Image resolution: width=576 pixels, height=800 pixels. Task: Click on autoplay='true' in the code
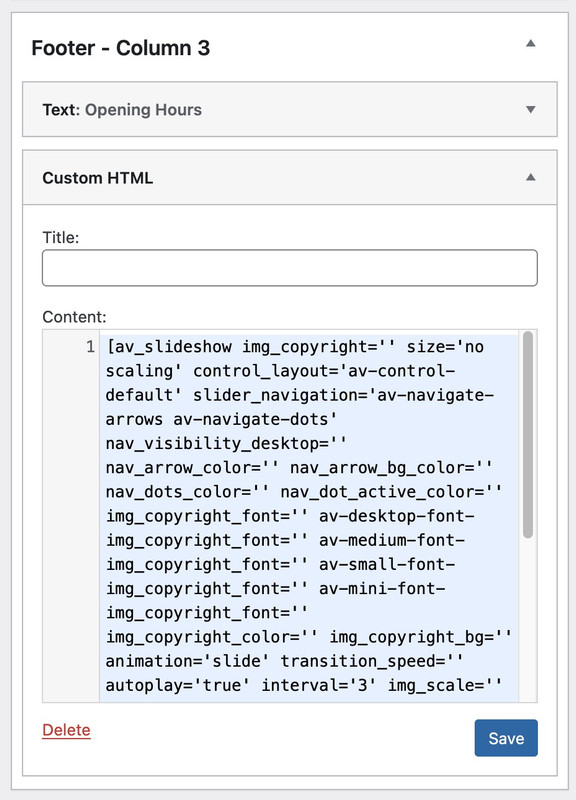(178, 685)
